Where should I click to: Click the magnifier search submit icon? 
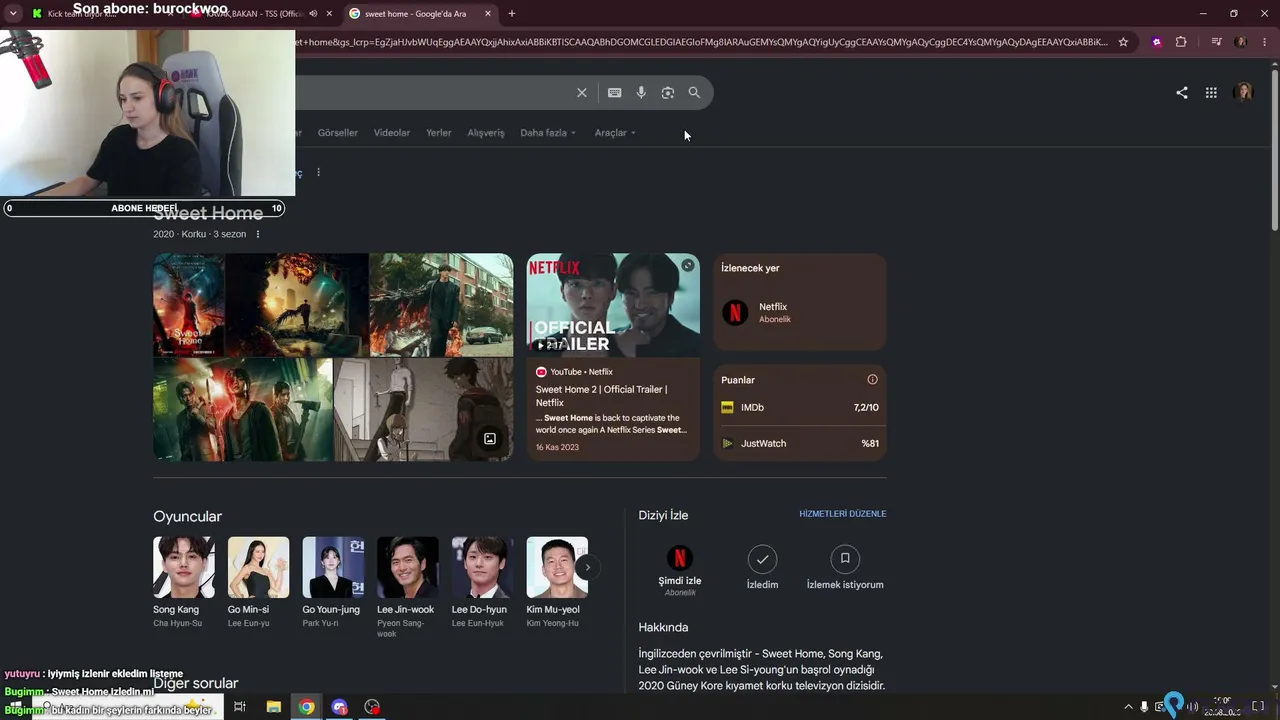[694, 93]
